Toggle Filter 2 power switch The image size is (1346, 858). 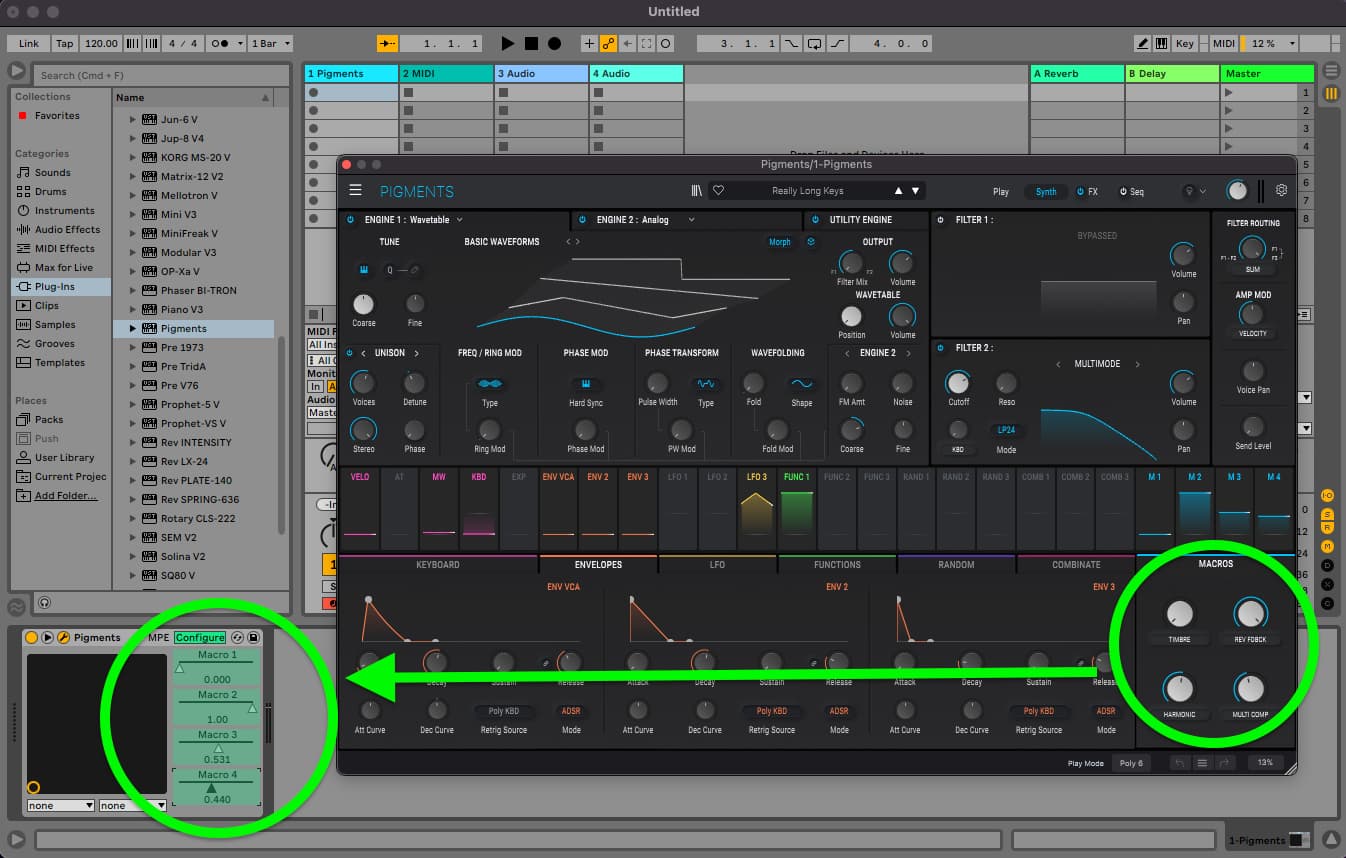941,348
